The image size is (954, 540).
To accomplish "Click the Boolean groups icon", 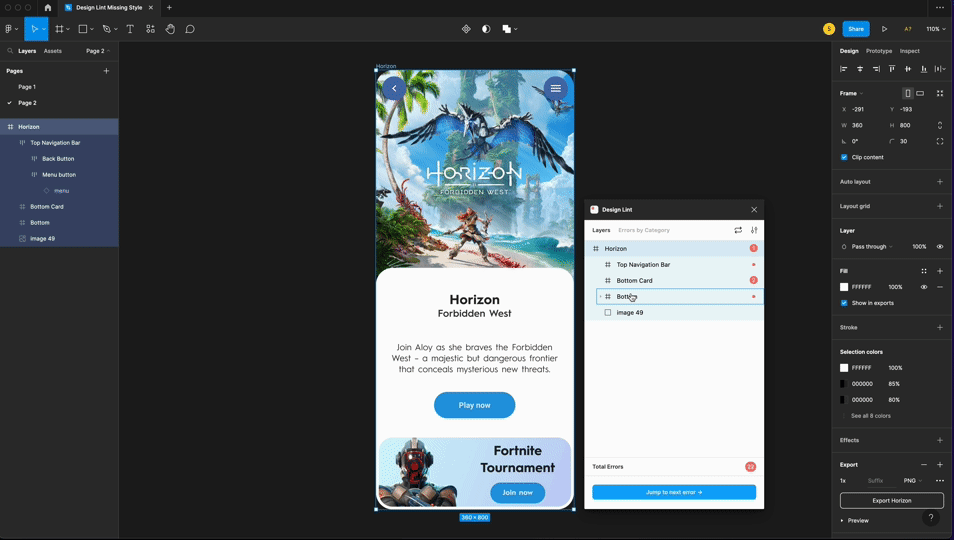I will (506, 29).
